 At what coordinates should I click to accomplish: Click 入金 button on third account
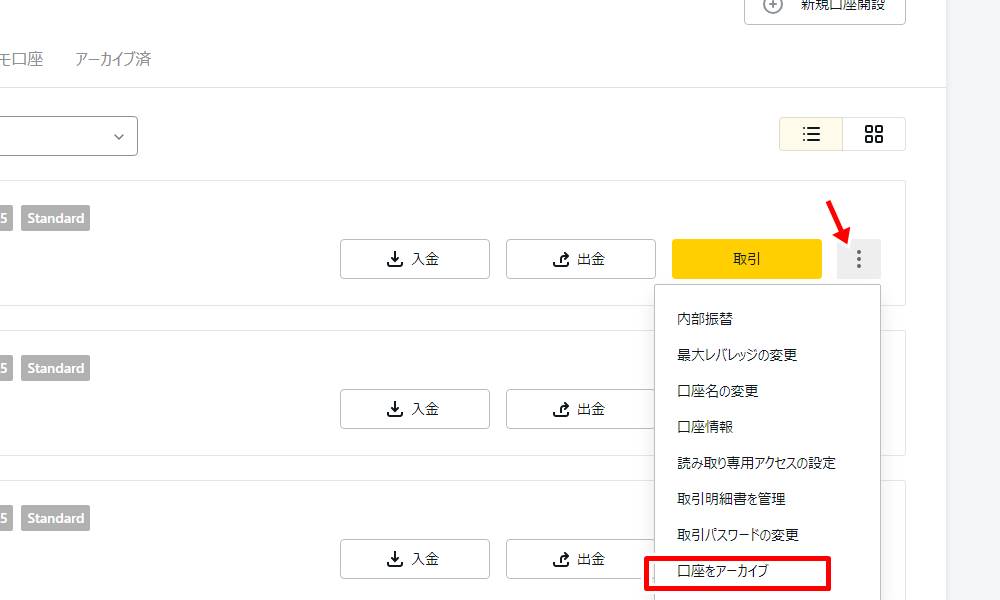(x=414, y=559)
